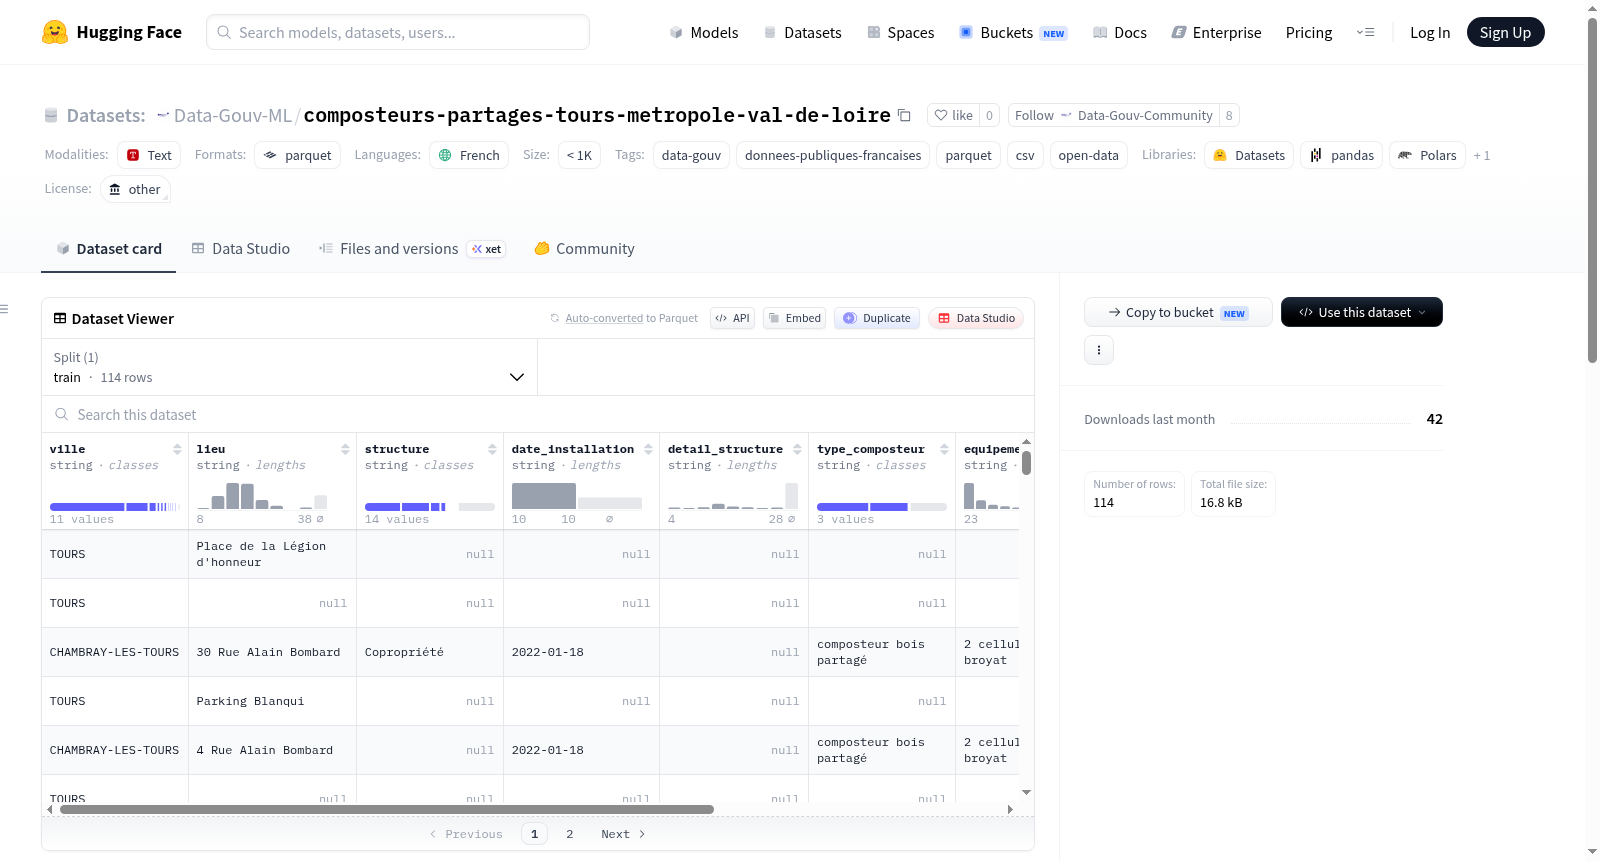Screen dimensions: 1600x861
Task: Click the pandas library tag
Action: [x=1341, y=155]
